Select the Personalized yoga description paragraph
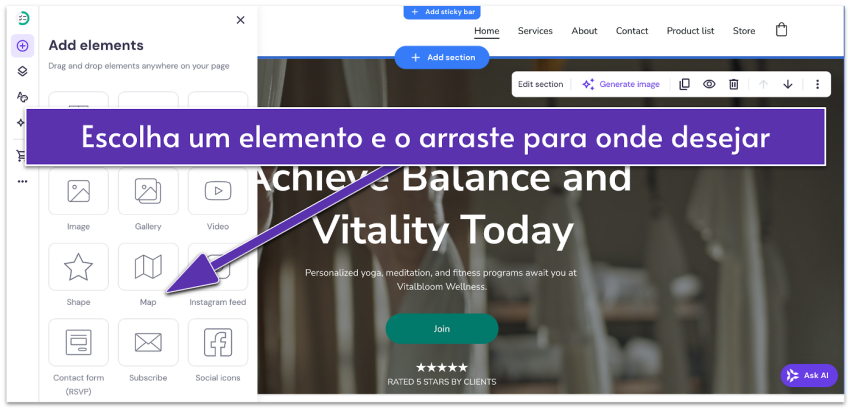This screenshot has width=850, height=409. pos(441,280)
